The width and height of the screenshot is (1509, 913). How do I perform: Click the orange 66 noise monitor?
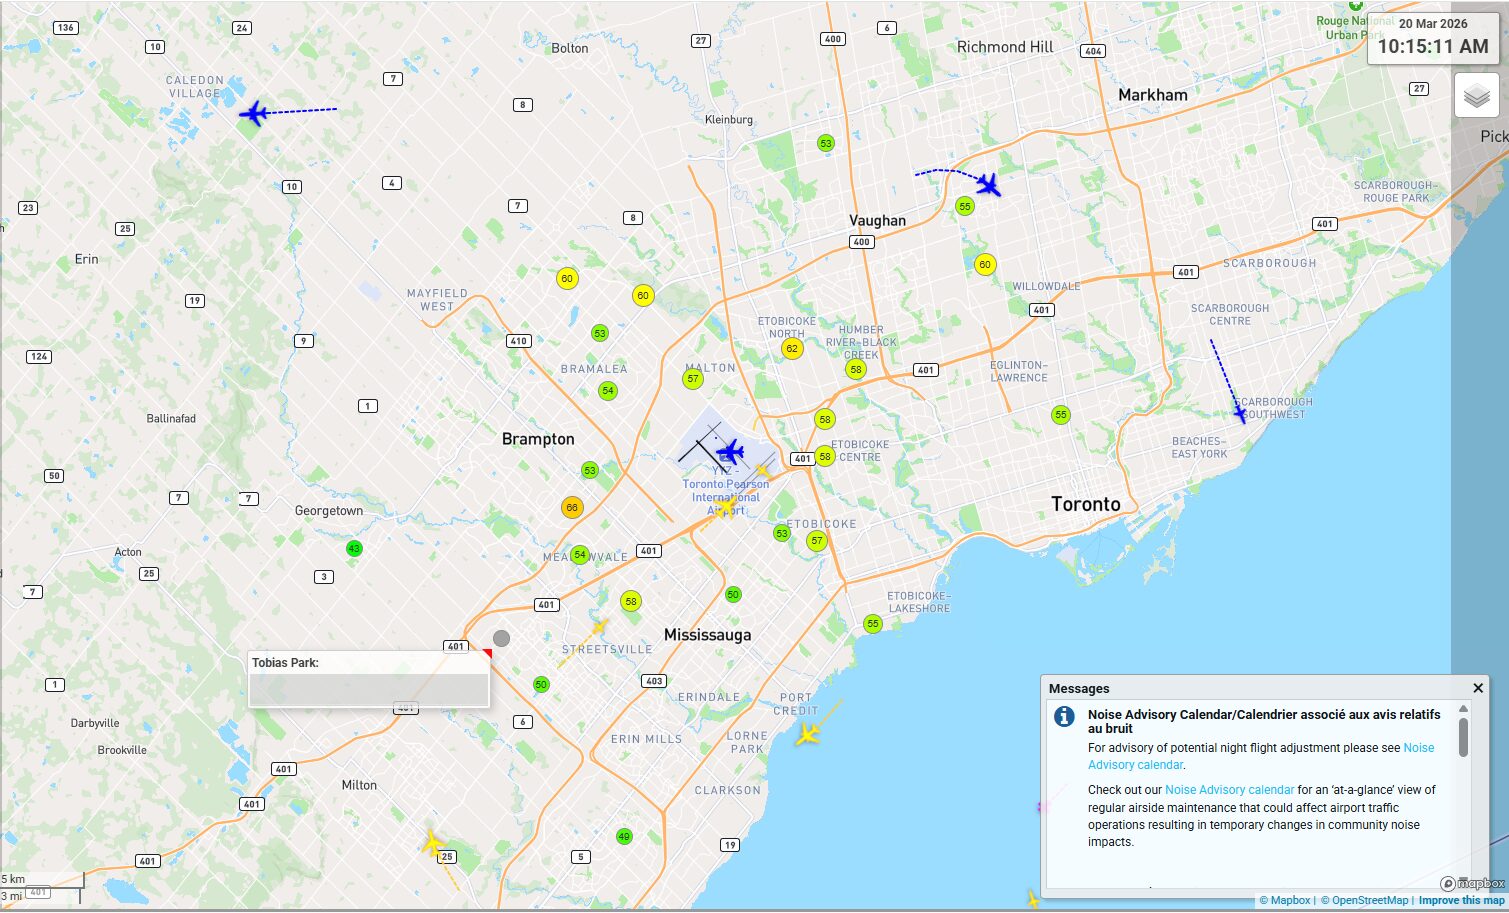tap(572, 508)
